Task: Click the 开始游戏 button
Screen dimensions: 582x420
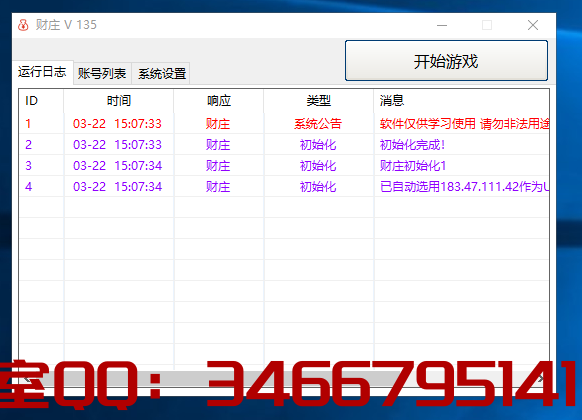Action: (x=446, y=60)
